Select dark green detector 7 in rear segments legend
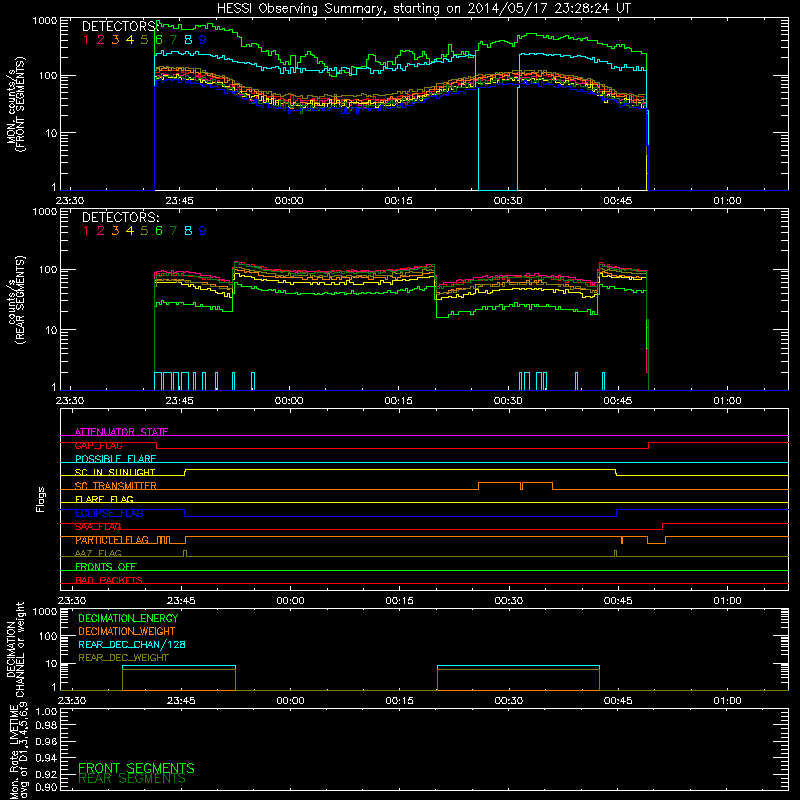The image size is (800, 800). pyautogui.click(x=173, y=231)
